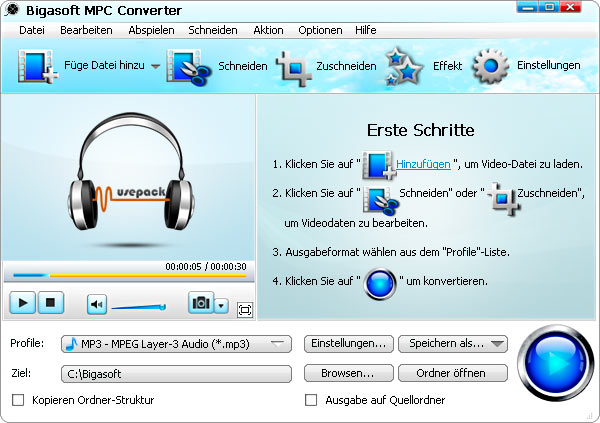Open the Aktion menu
The height and width of the screenshot is (423, 600).
tap(268, 30)
